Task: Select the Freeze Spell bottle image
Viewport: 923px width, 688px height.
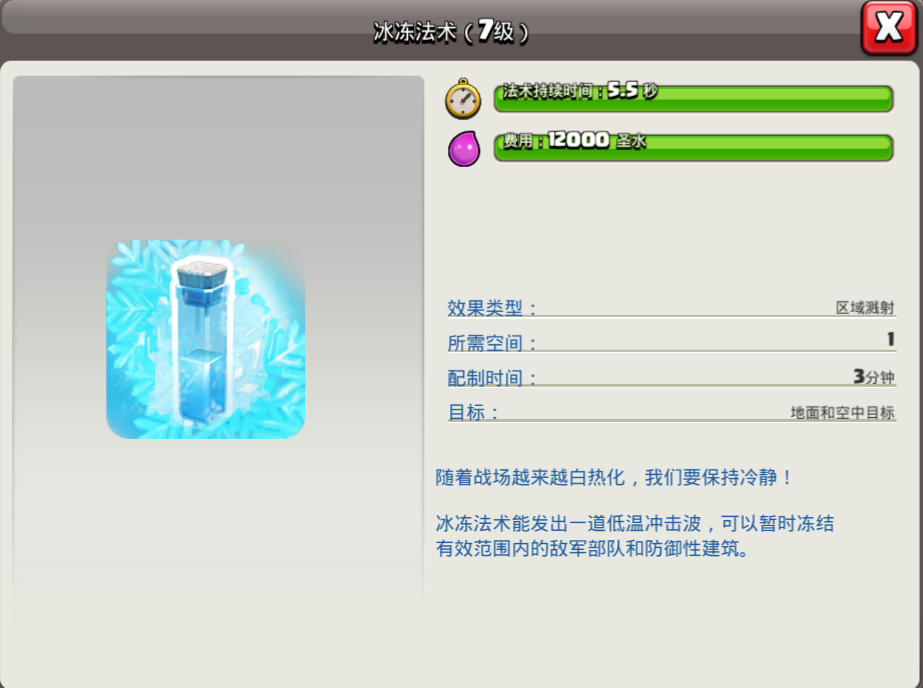Action: pos(205,339)
